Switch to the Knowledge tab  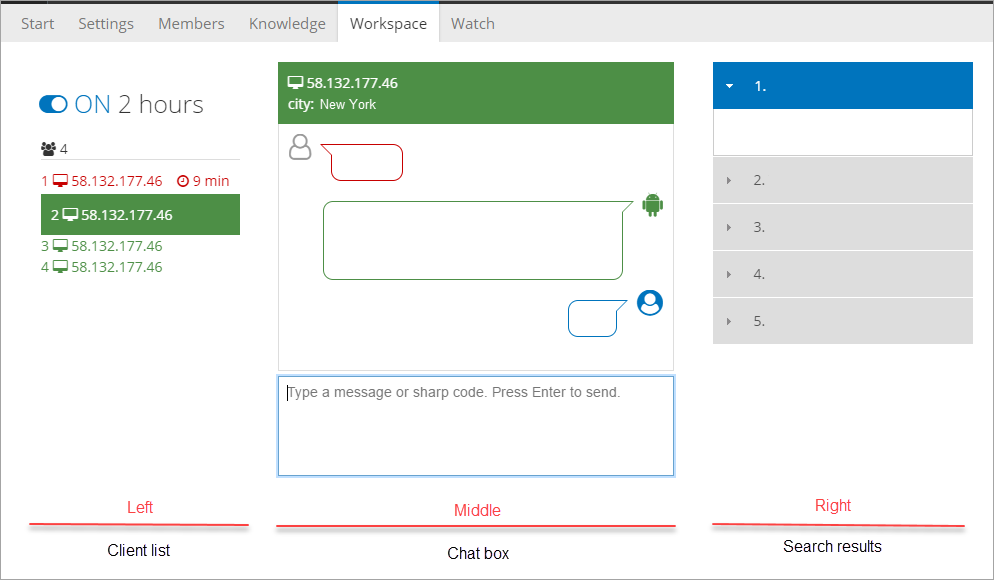(x=287, y=23)
